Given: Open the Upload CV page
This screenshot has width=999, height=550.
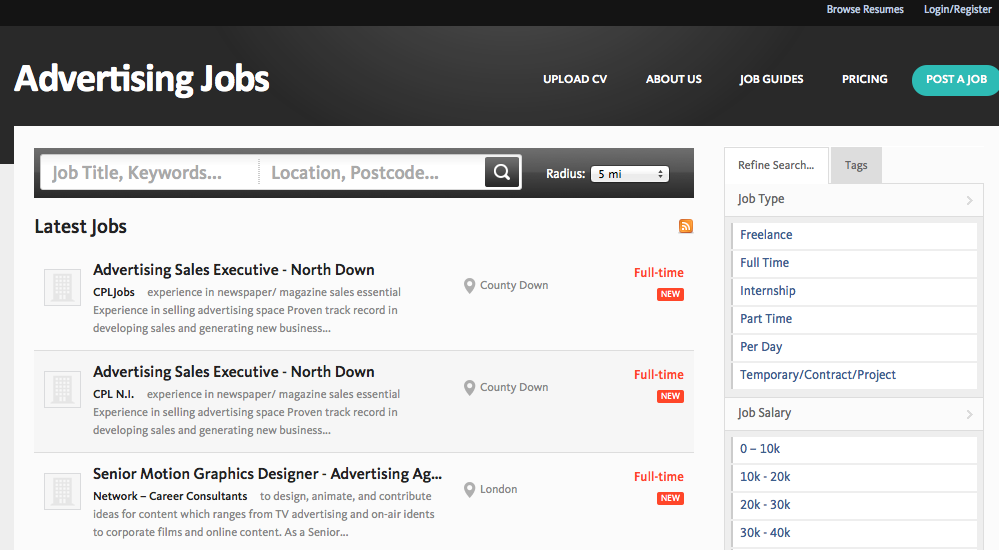Looking at the screenshot, I should [x=575, y=79].
